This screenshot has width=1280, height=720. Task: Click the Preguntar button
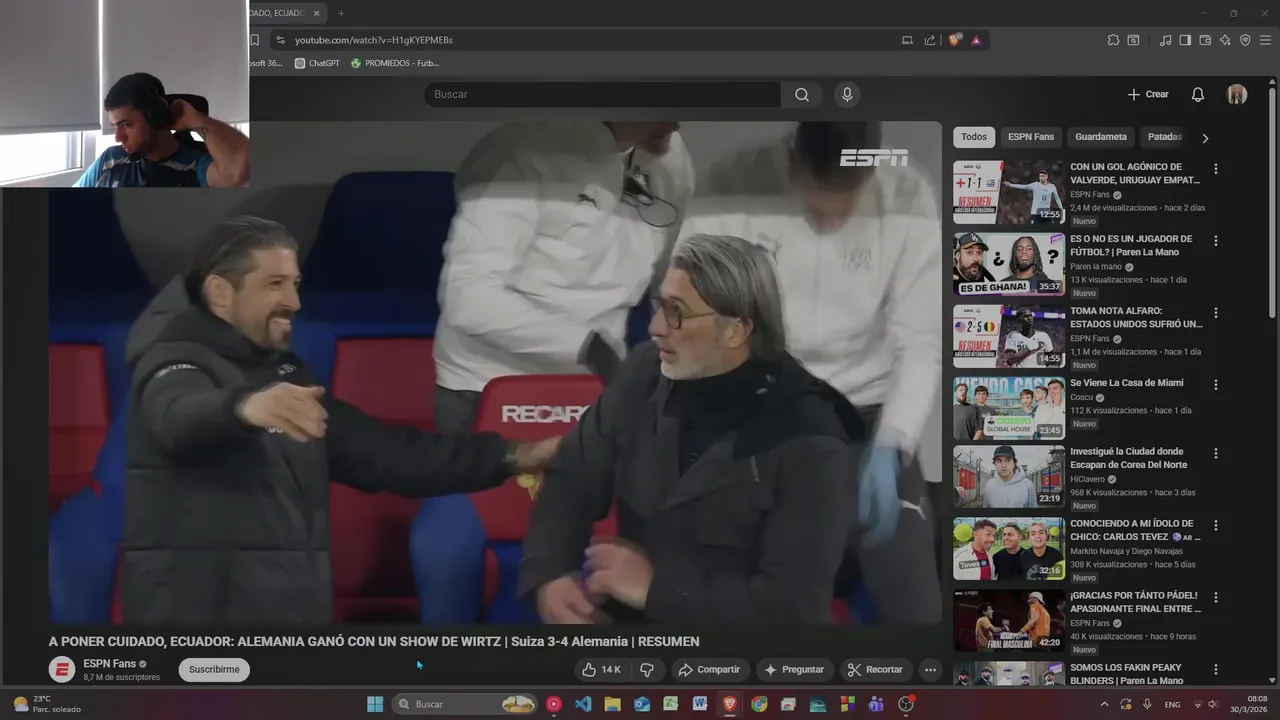coord(794,670)
